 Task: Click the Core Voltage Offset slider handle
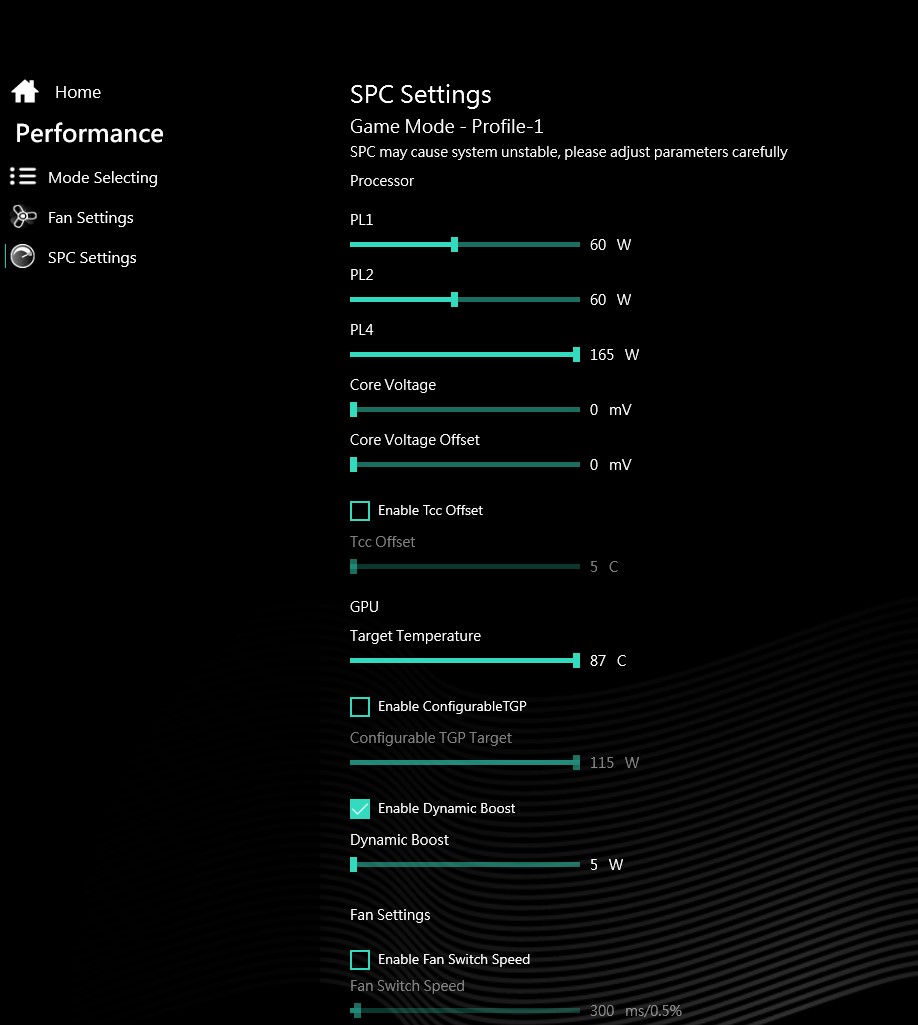[x=354, y=464]
